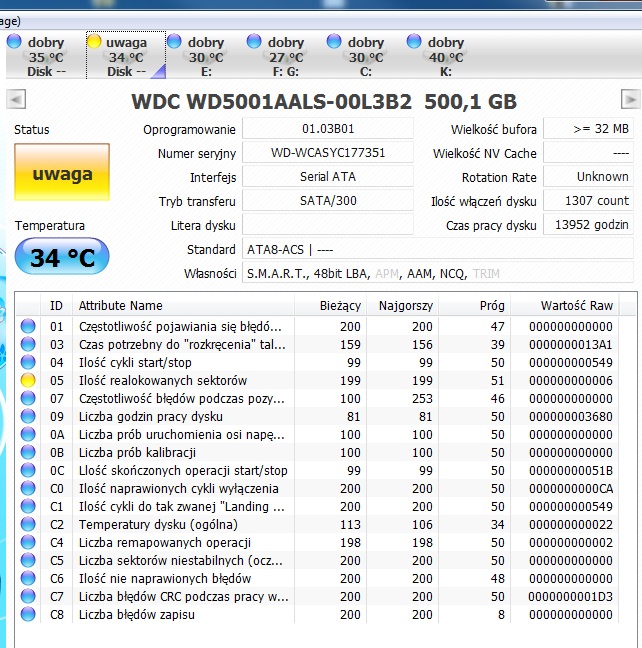Screen dimensions: 642x648
Task: Click the Wielkość NV Cache value field
Action: point(588,152)
